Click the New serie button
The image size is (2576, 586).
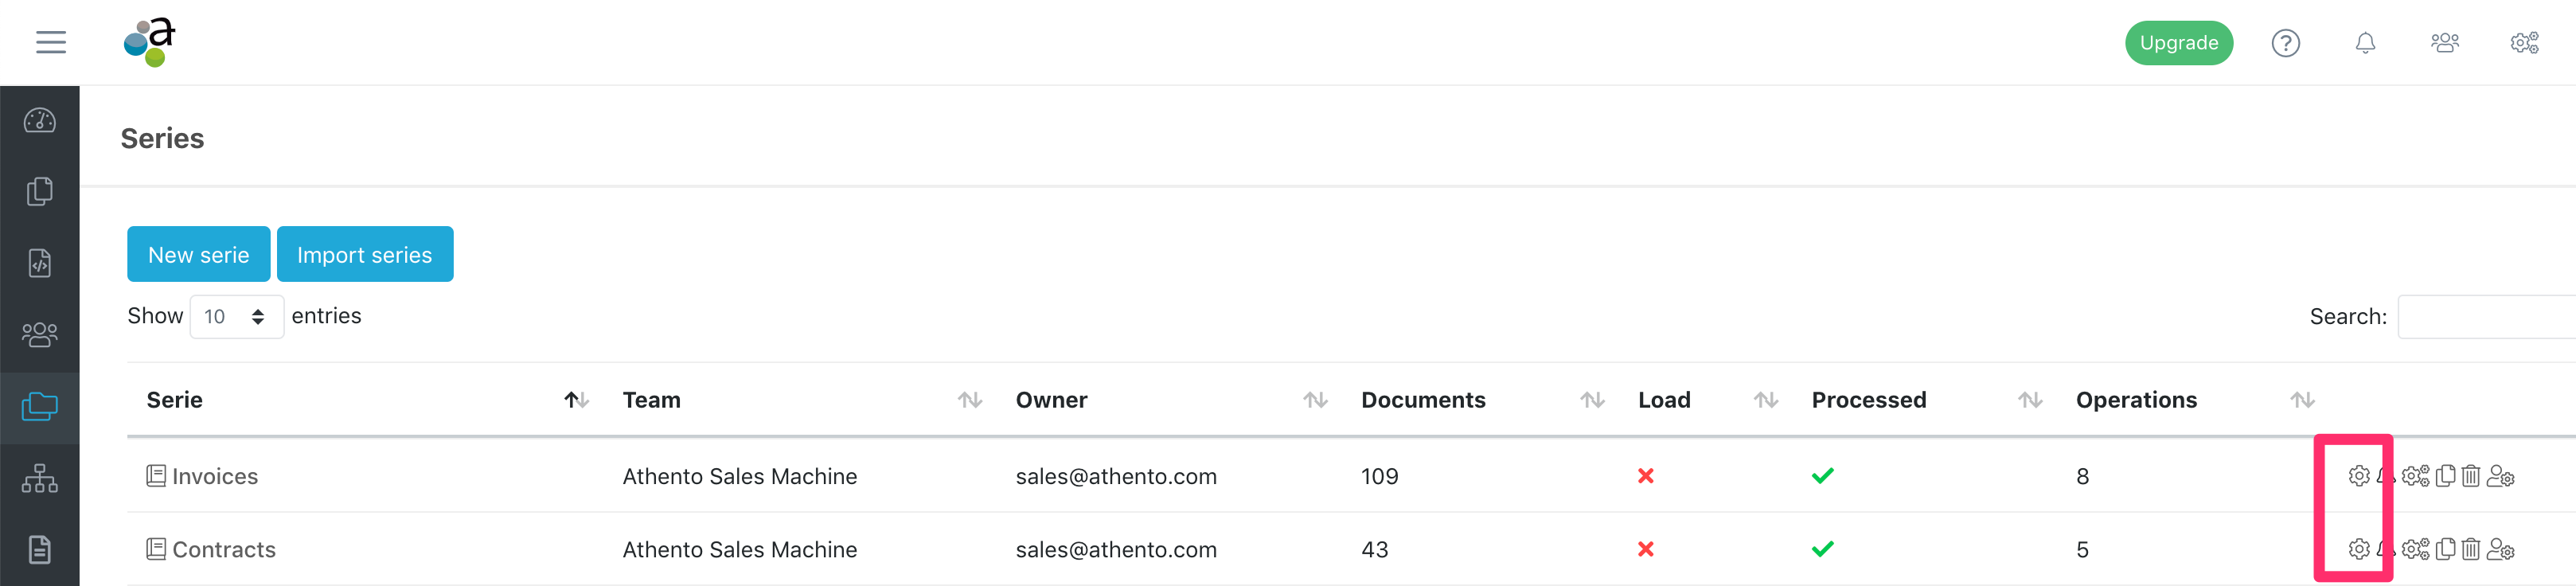tap(199, 254)
